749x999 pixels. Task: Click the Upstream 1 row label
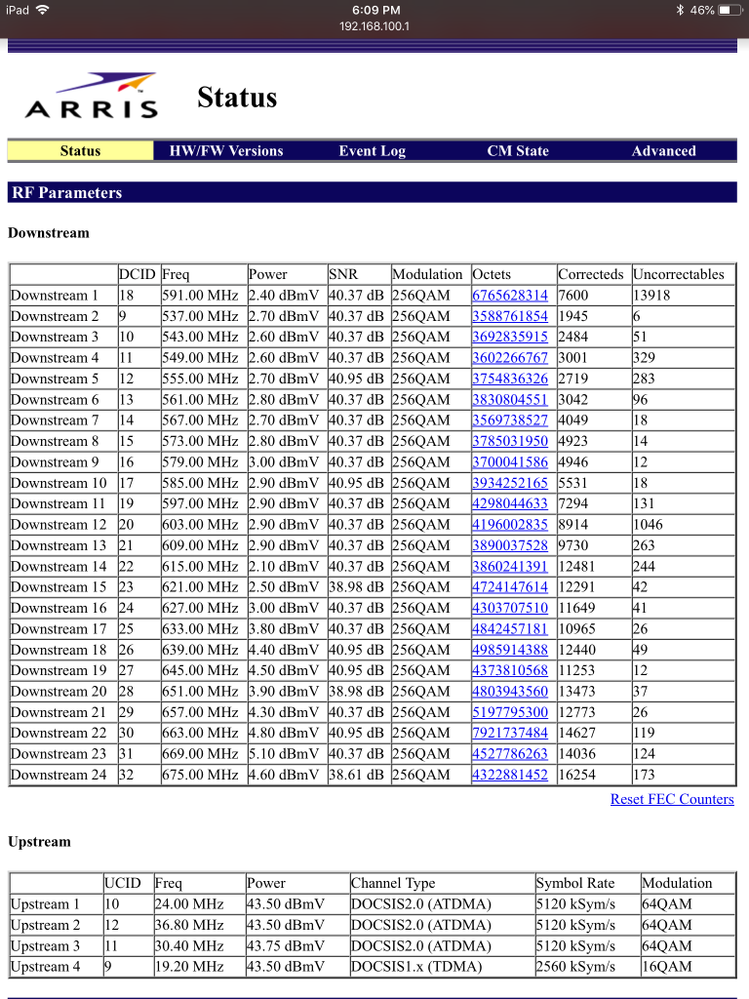pos(45,904)
